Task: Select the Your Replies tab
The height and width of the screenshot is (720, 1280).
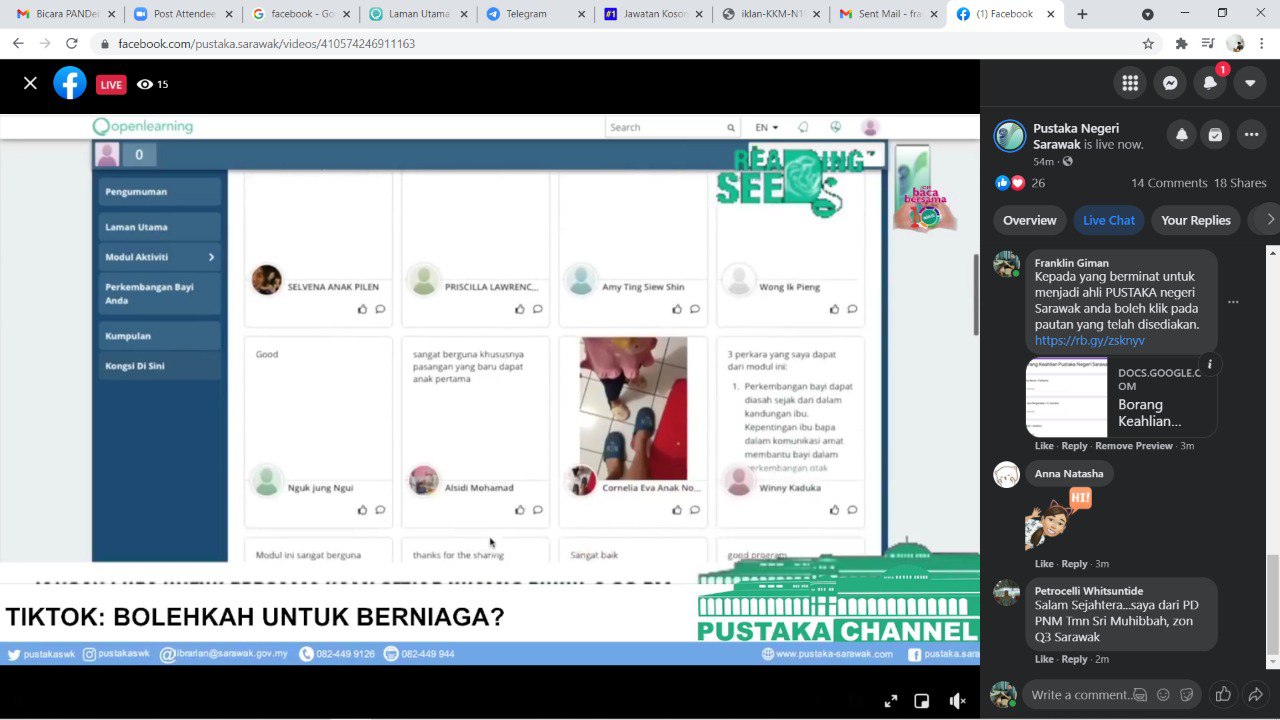Action: (1195, 220)
